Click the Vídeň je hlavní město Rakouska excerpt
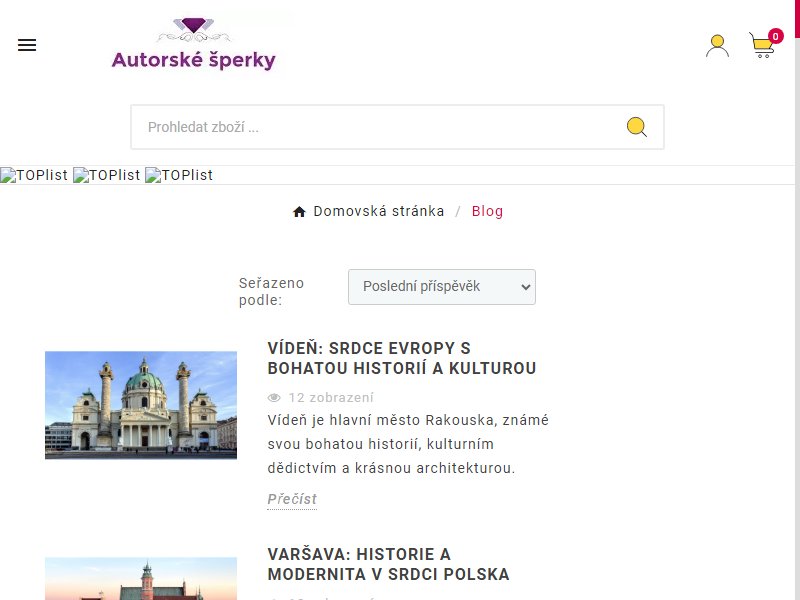 click(x=408, y=444)
